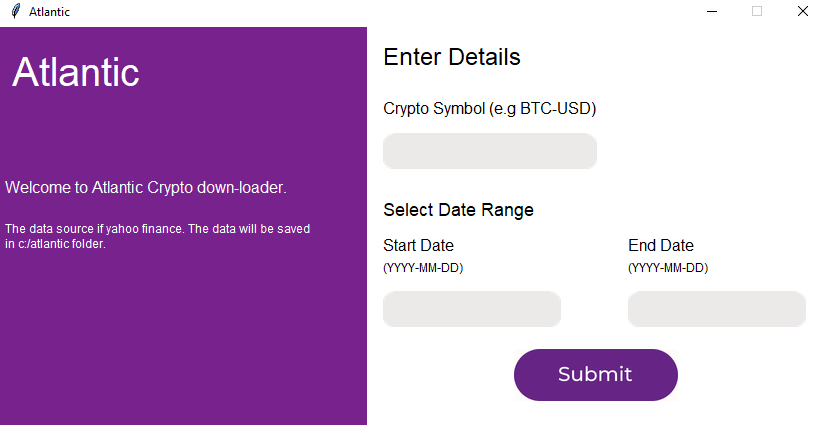Minimize the Atlantic window
Screen dimensions: 824x425
[x=712, y=11]
